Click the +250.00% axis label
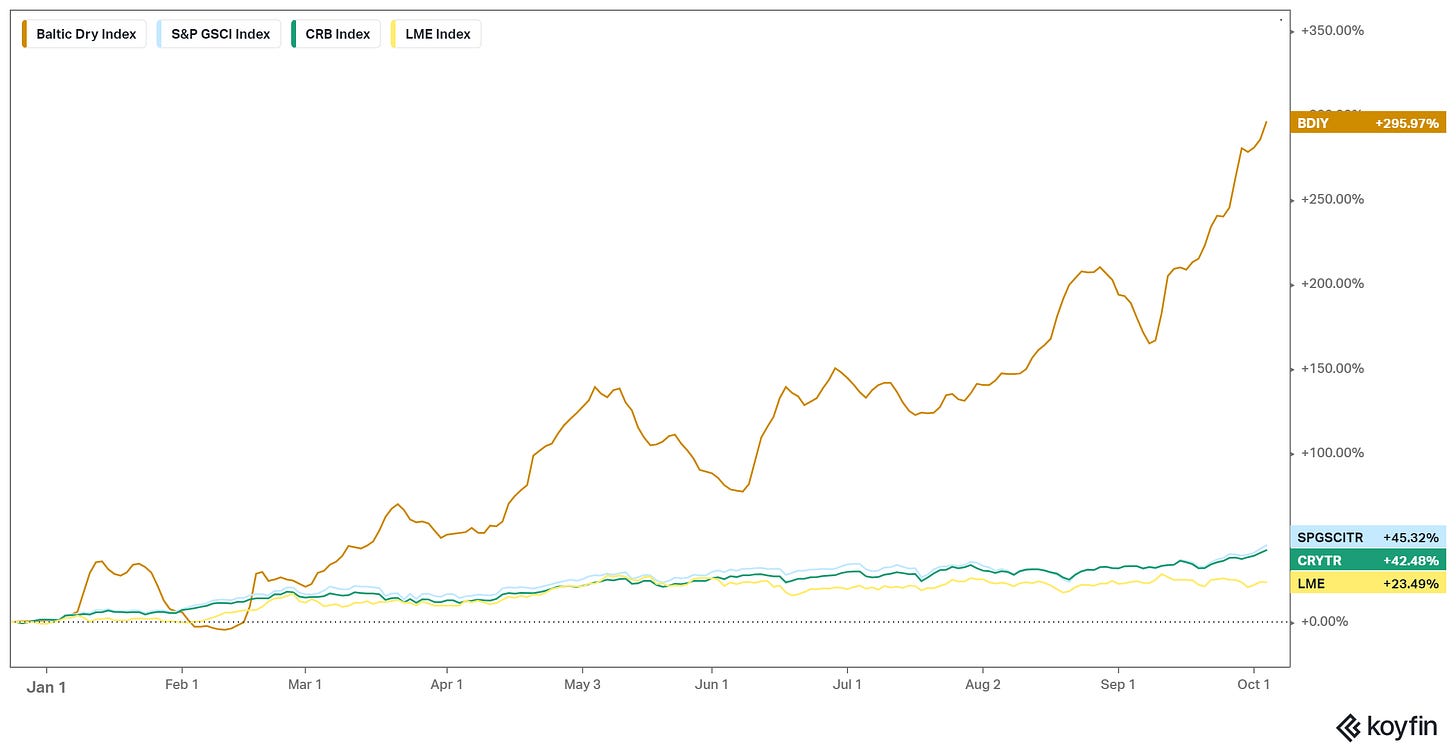This screenshot has height=752, width=1456. [1333, 200]
